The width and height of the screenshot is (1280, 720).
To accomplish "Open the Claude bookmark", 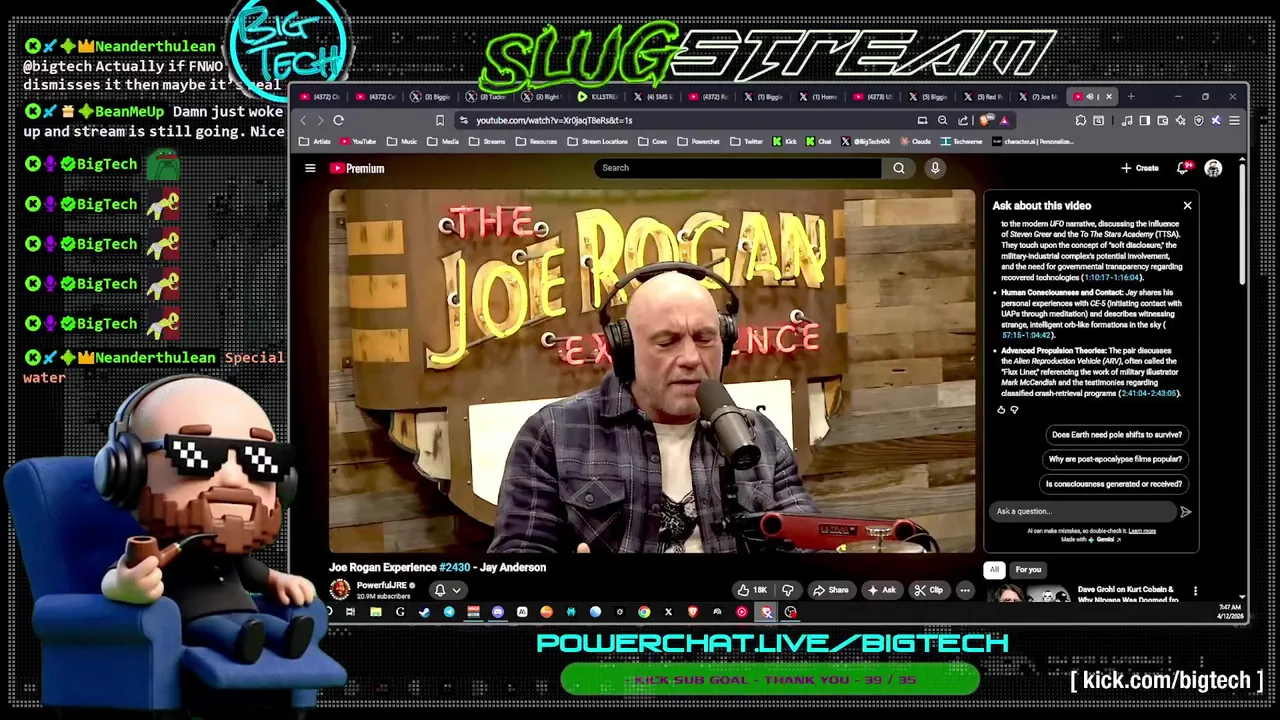I will 914,142.
